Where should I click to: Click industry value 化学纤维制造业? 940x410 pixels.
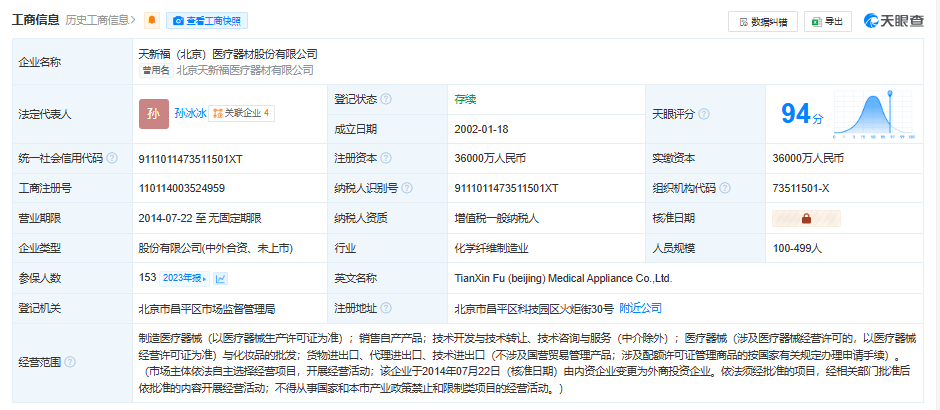[x=492, y=248]
